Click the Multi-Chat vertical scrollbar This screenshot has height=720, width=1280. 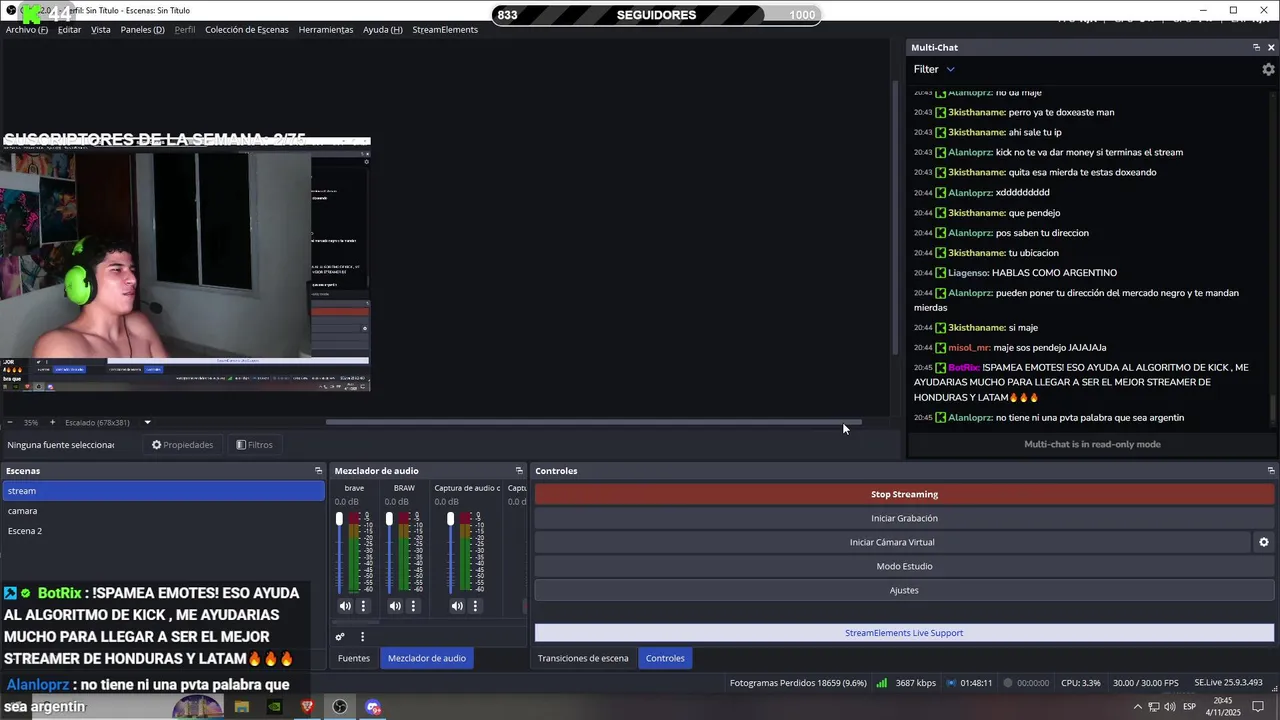(1273, 411)
